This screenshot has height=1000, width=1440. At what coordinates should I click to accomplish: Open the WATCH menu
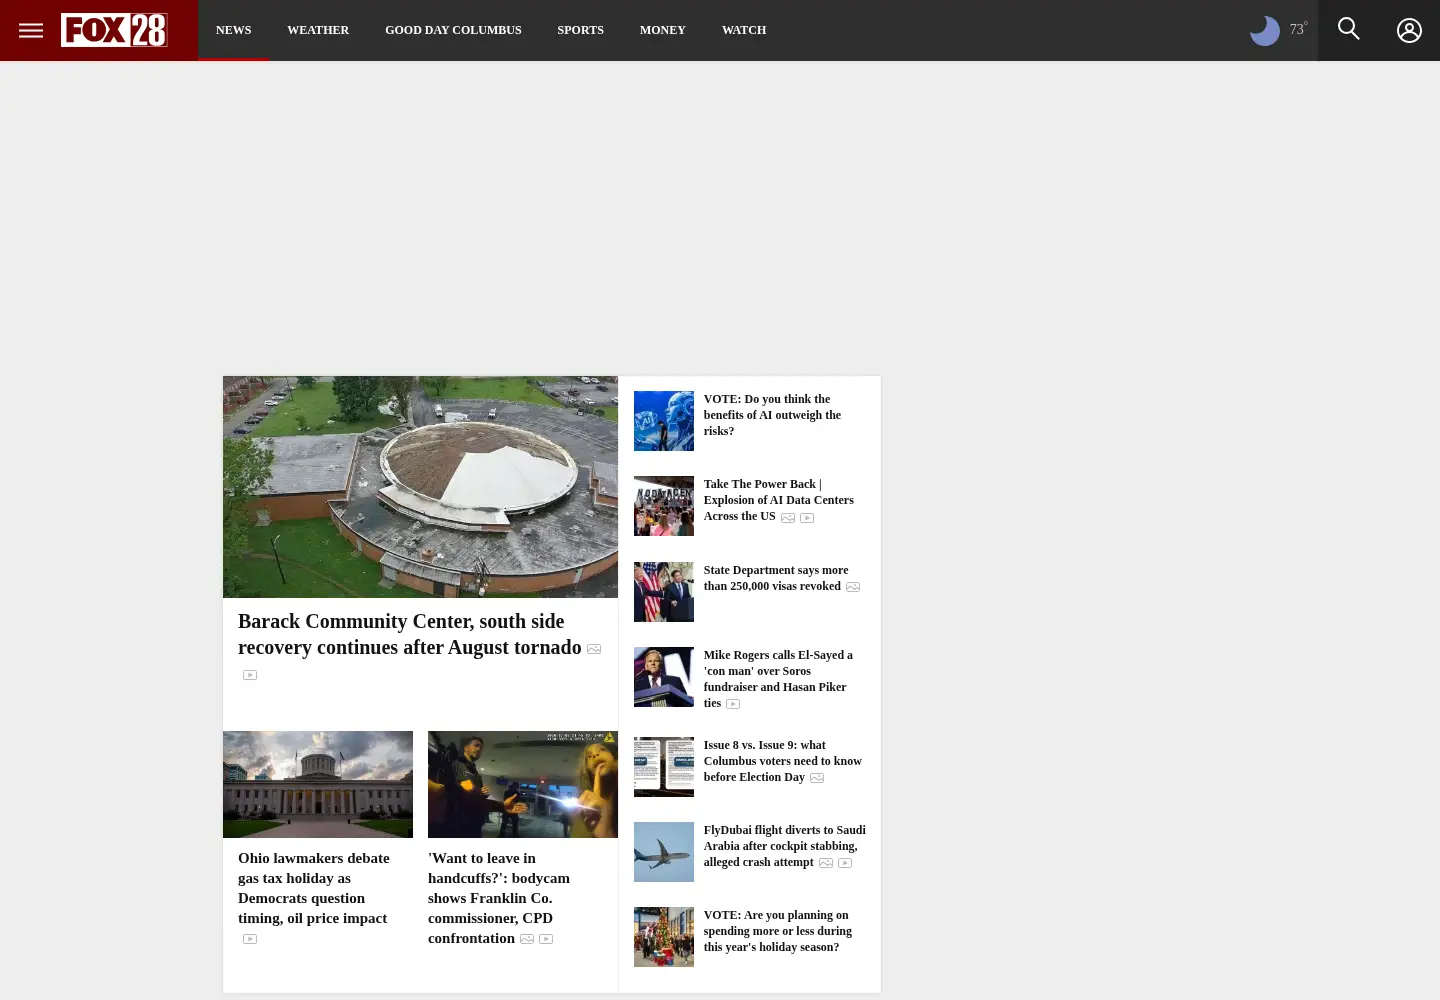pos(744,30)
